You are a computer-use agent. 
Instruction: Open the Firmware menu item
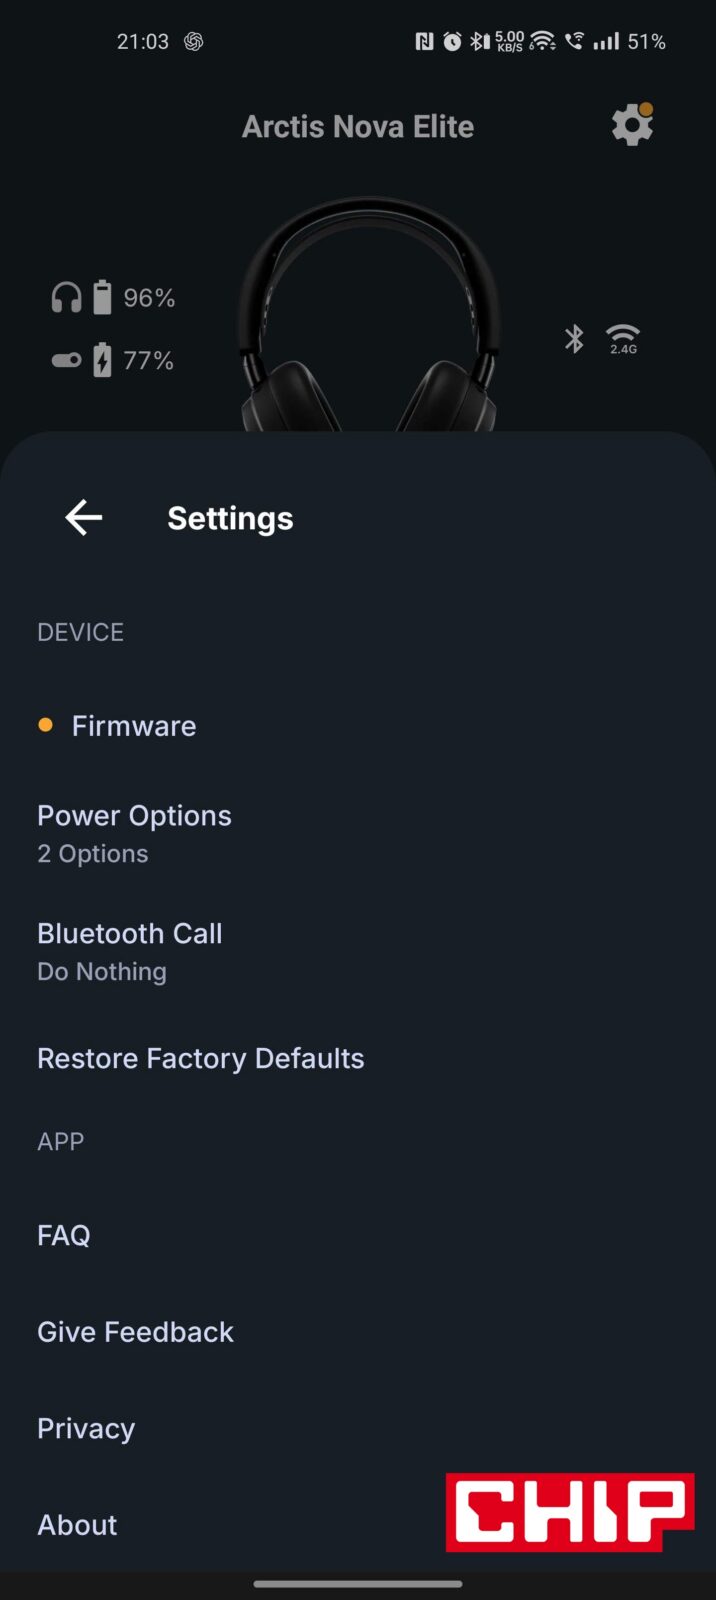[x=134, y=726]
